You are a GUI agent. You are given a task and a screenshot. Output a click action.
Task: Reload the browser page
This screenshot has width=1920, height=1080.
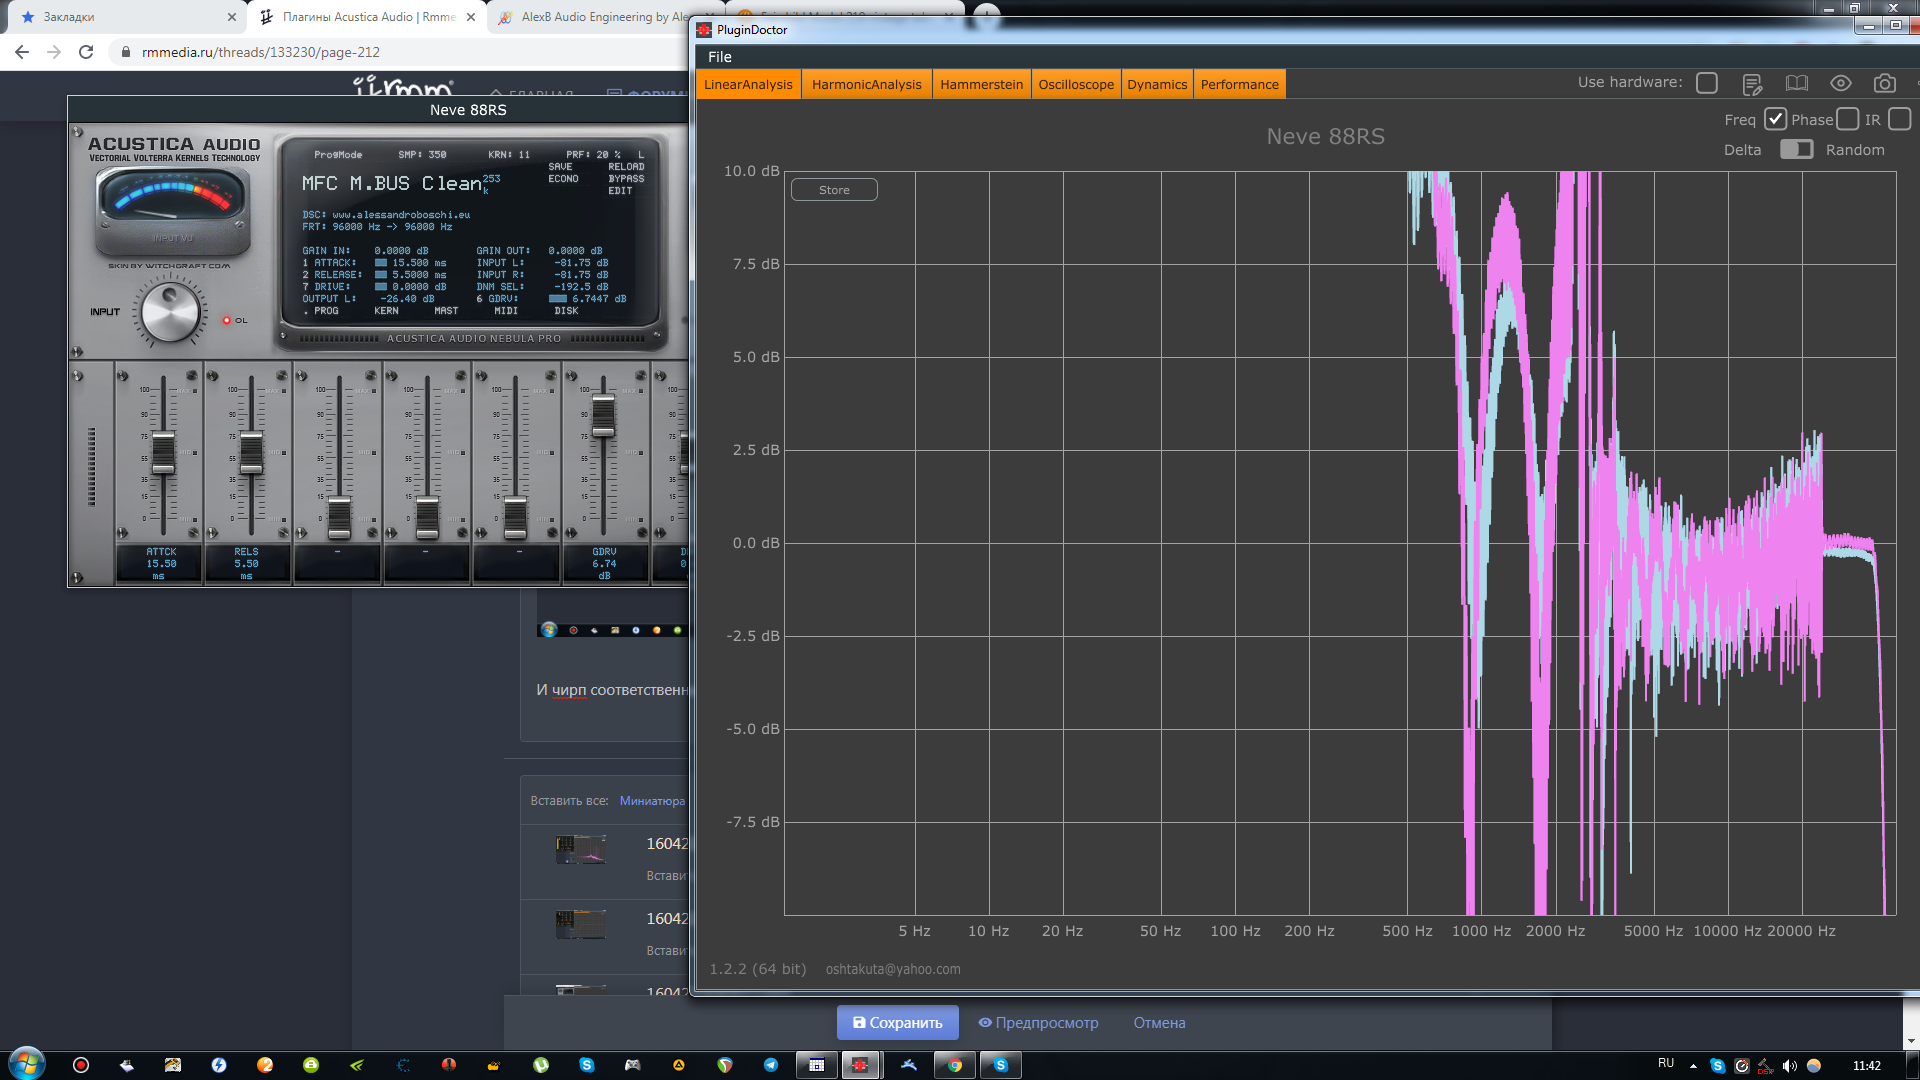tap(86, 52)
